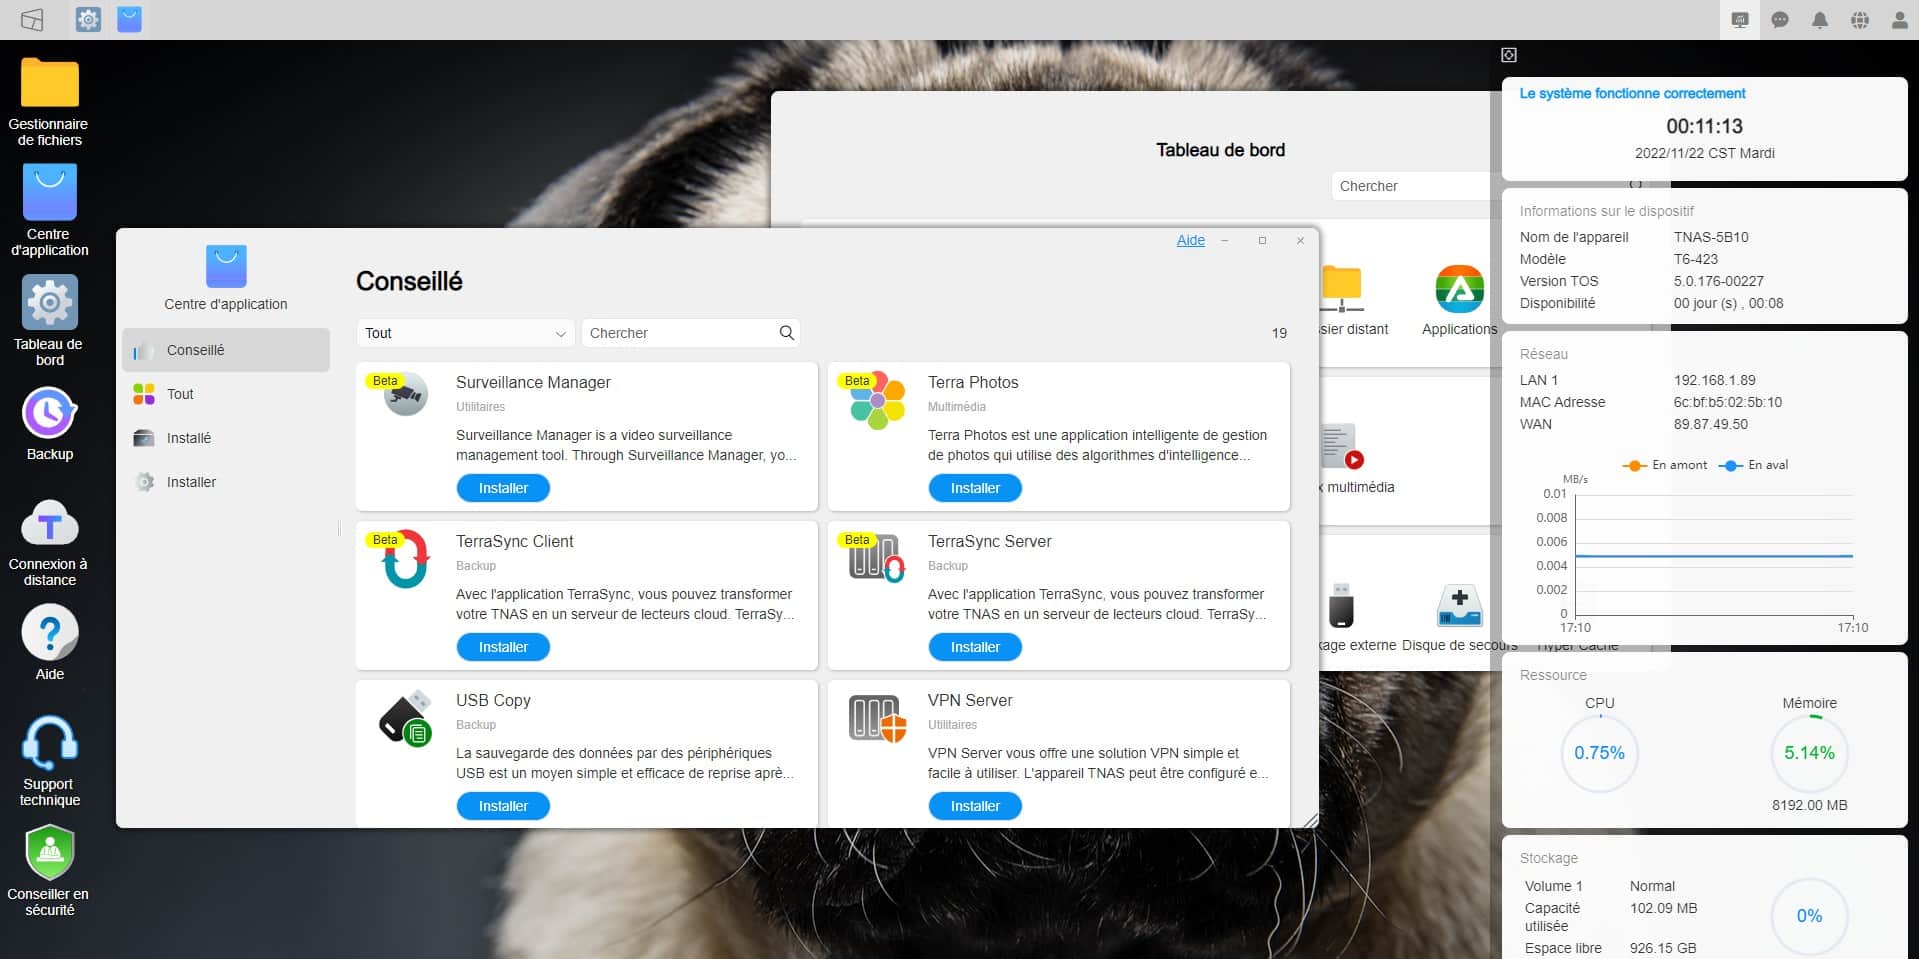Click the Volume 1 usage gauge 0%
This screenshot has height=959, width=1919.
tap(1809, 916)
